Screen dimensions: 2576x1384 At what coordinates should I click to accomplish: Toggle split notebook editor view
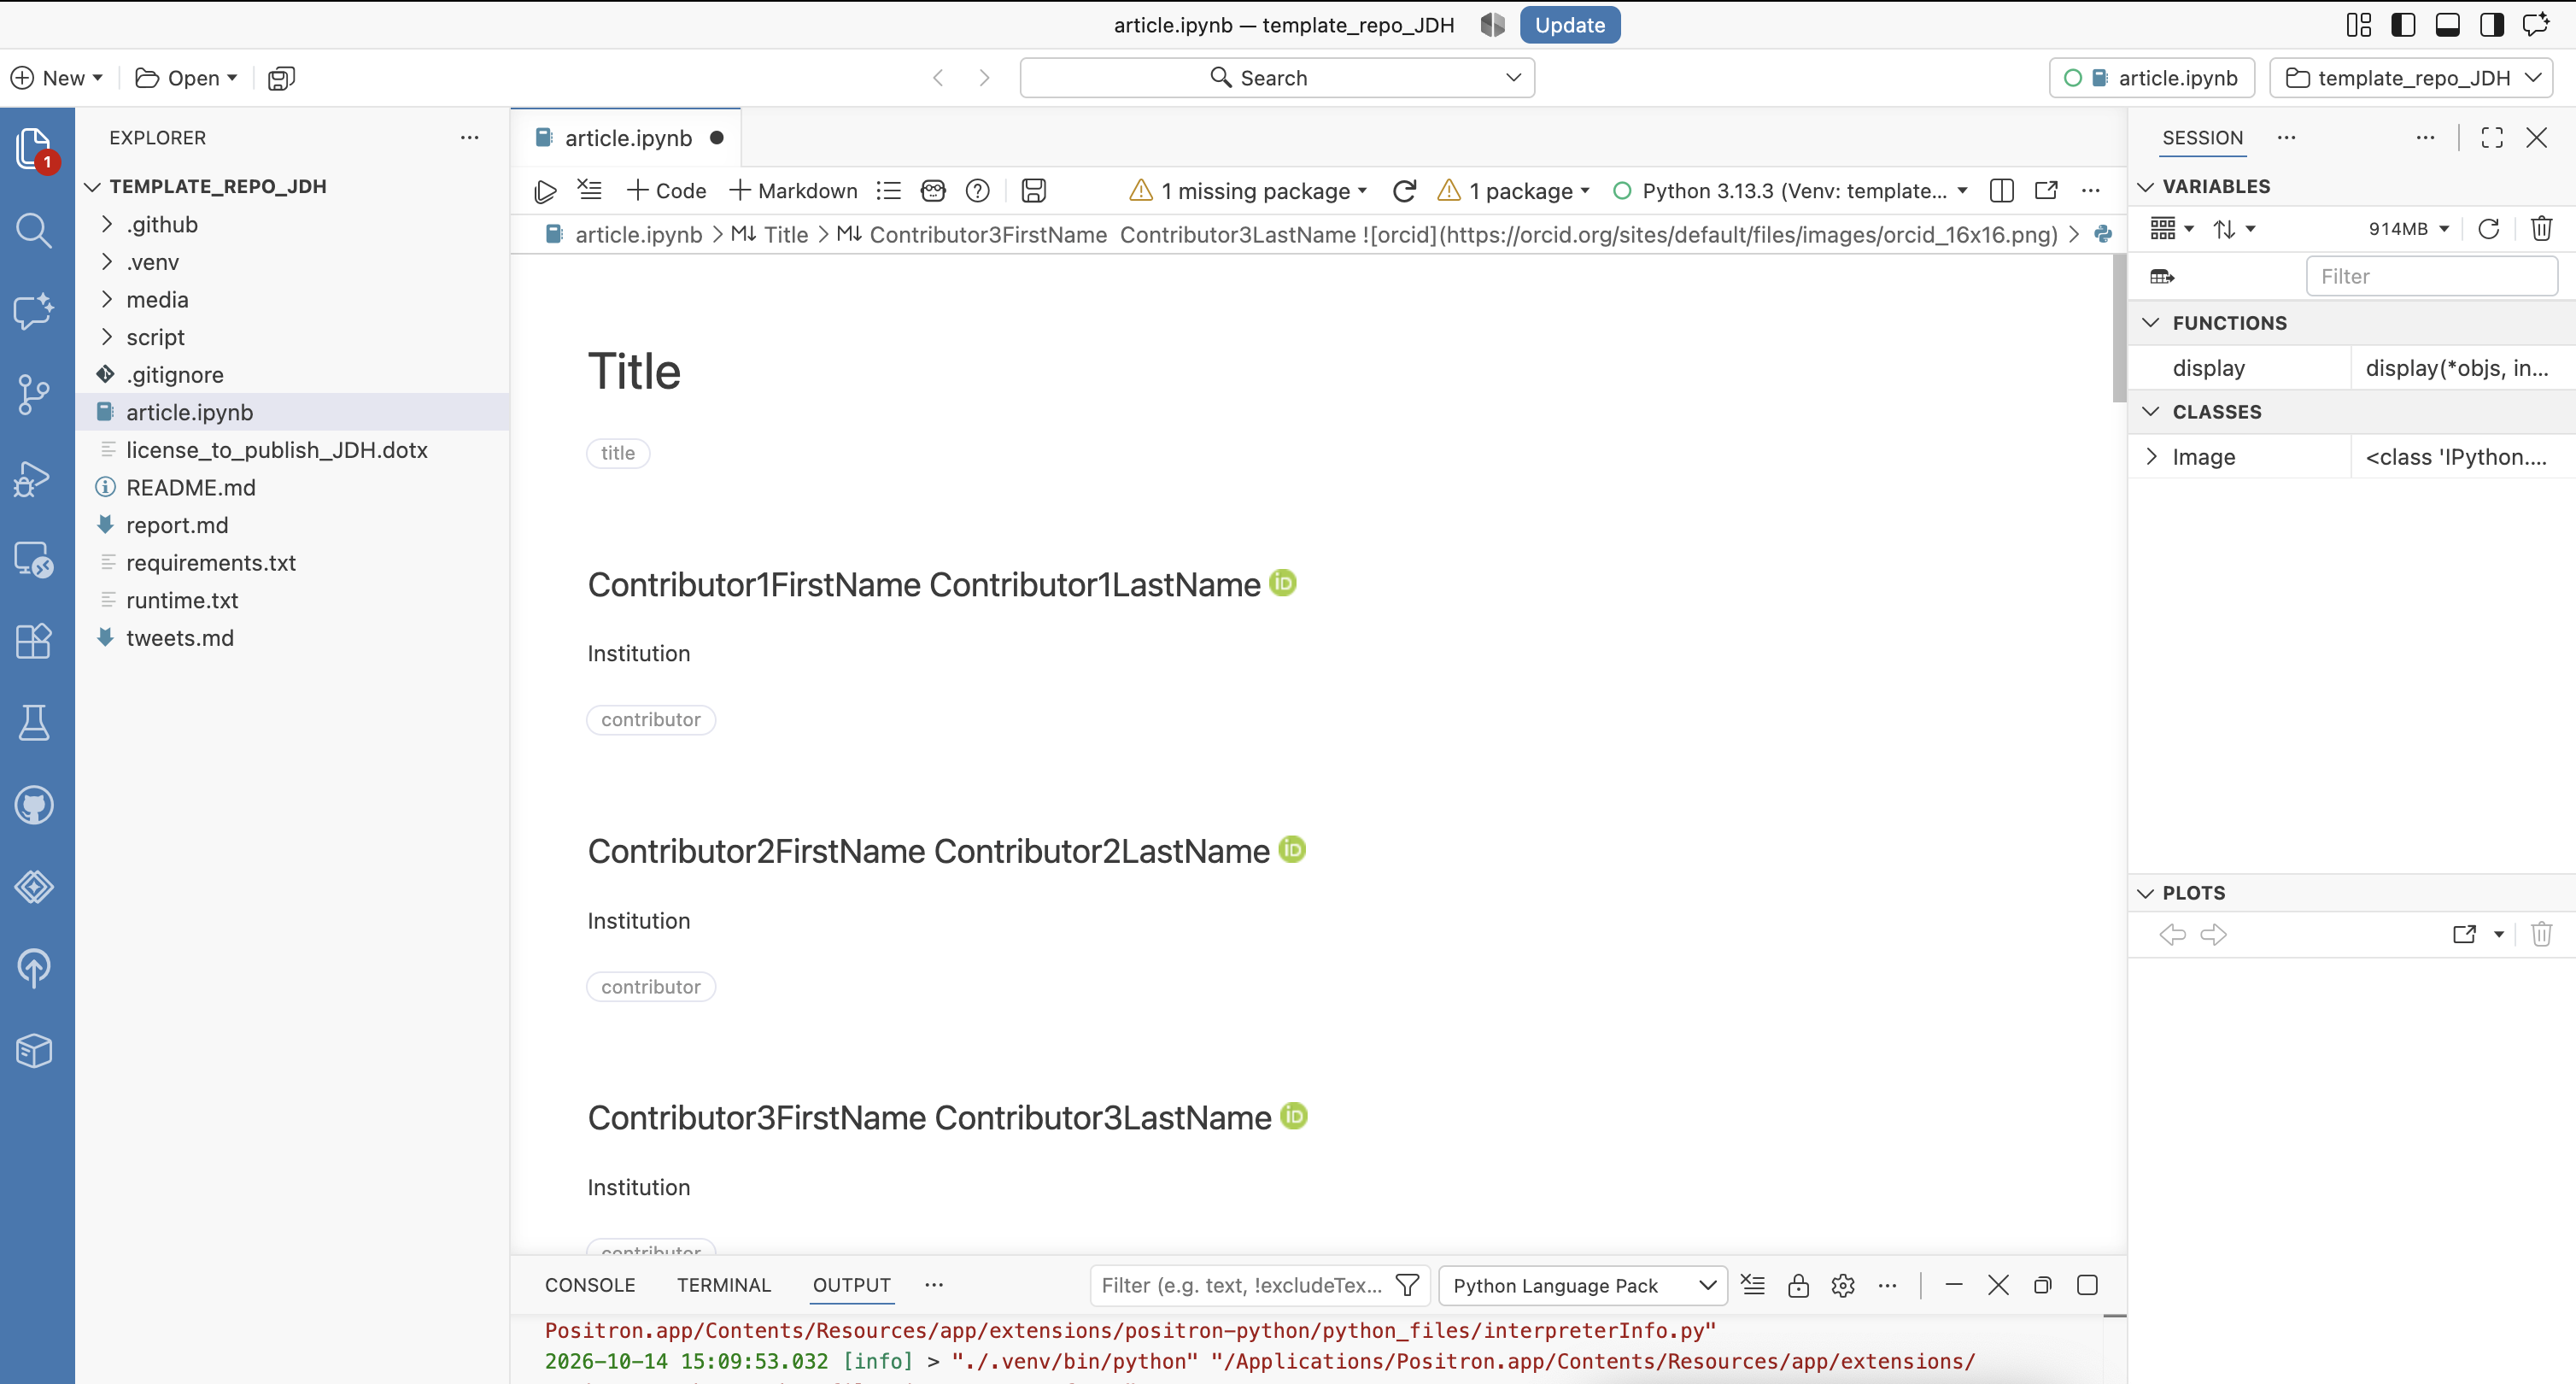coord(2001,191)
